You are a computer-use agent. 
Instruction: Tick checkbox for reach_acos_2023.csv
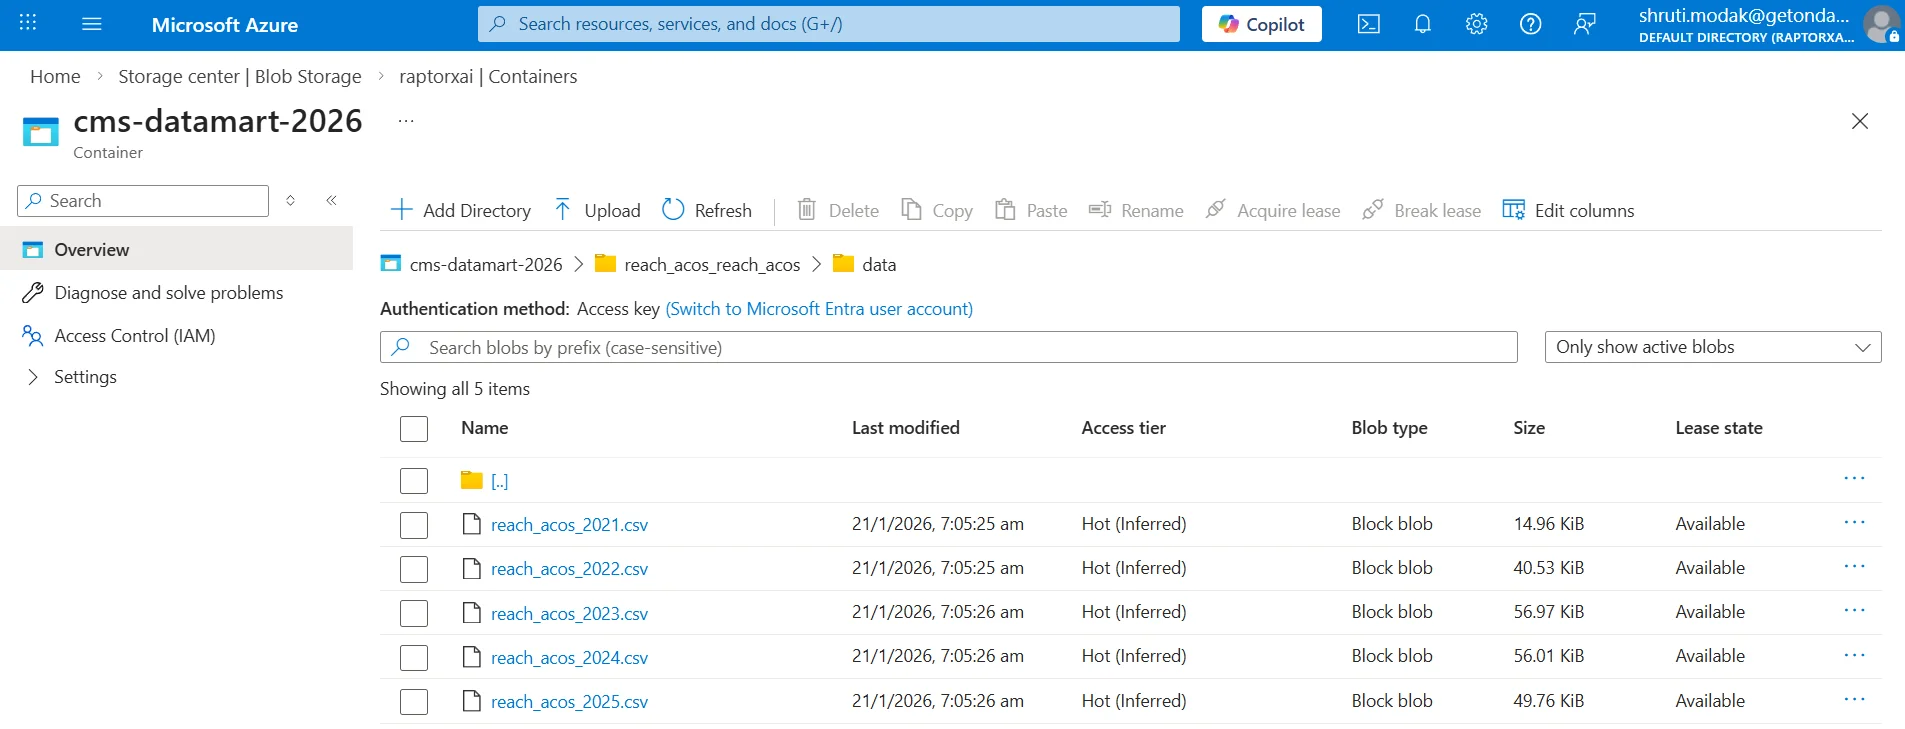(x=414, y=613)
